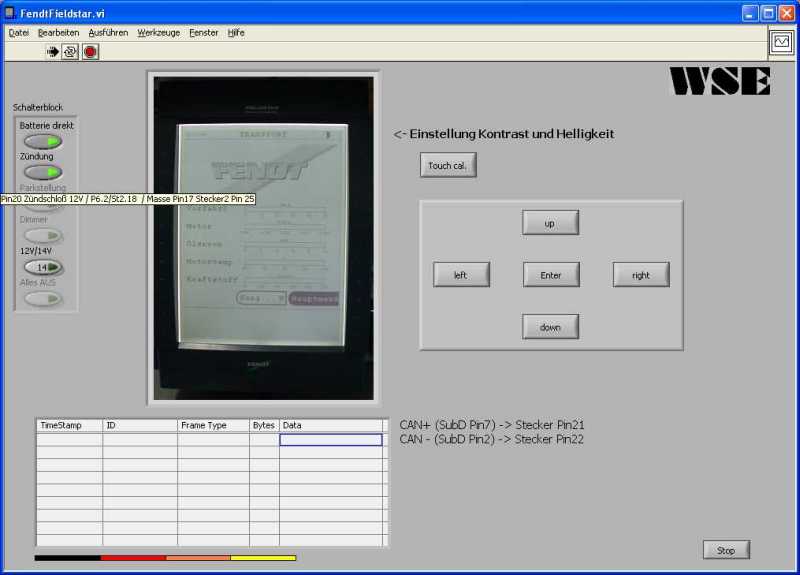Screen dimensions: 800x575
Task: Open the Ausführen menu
Action: (108, 33)
